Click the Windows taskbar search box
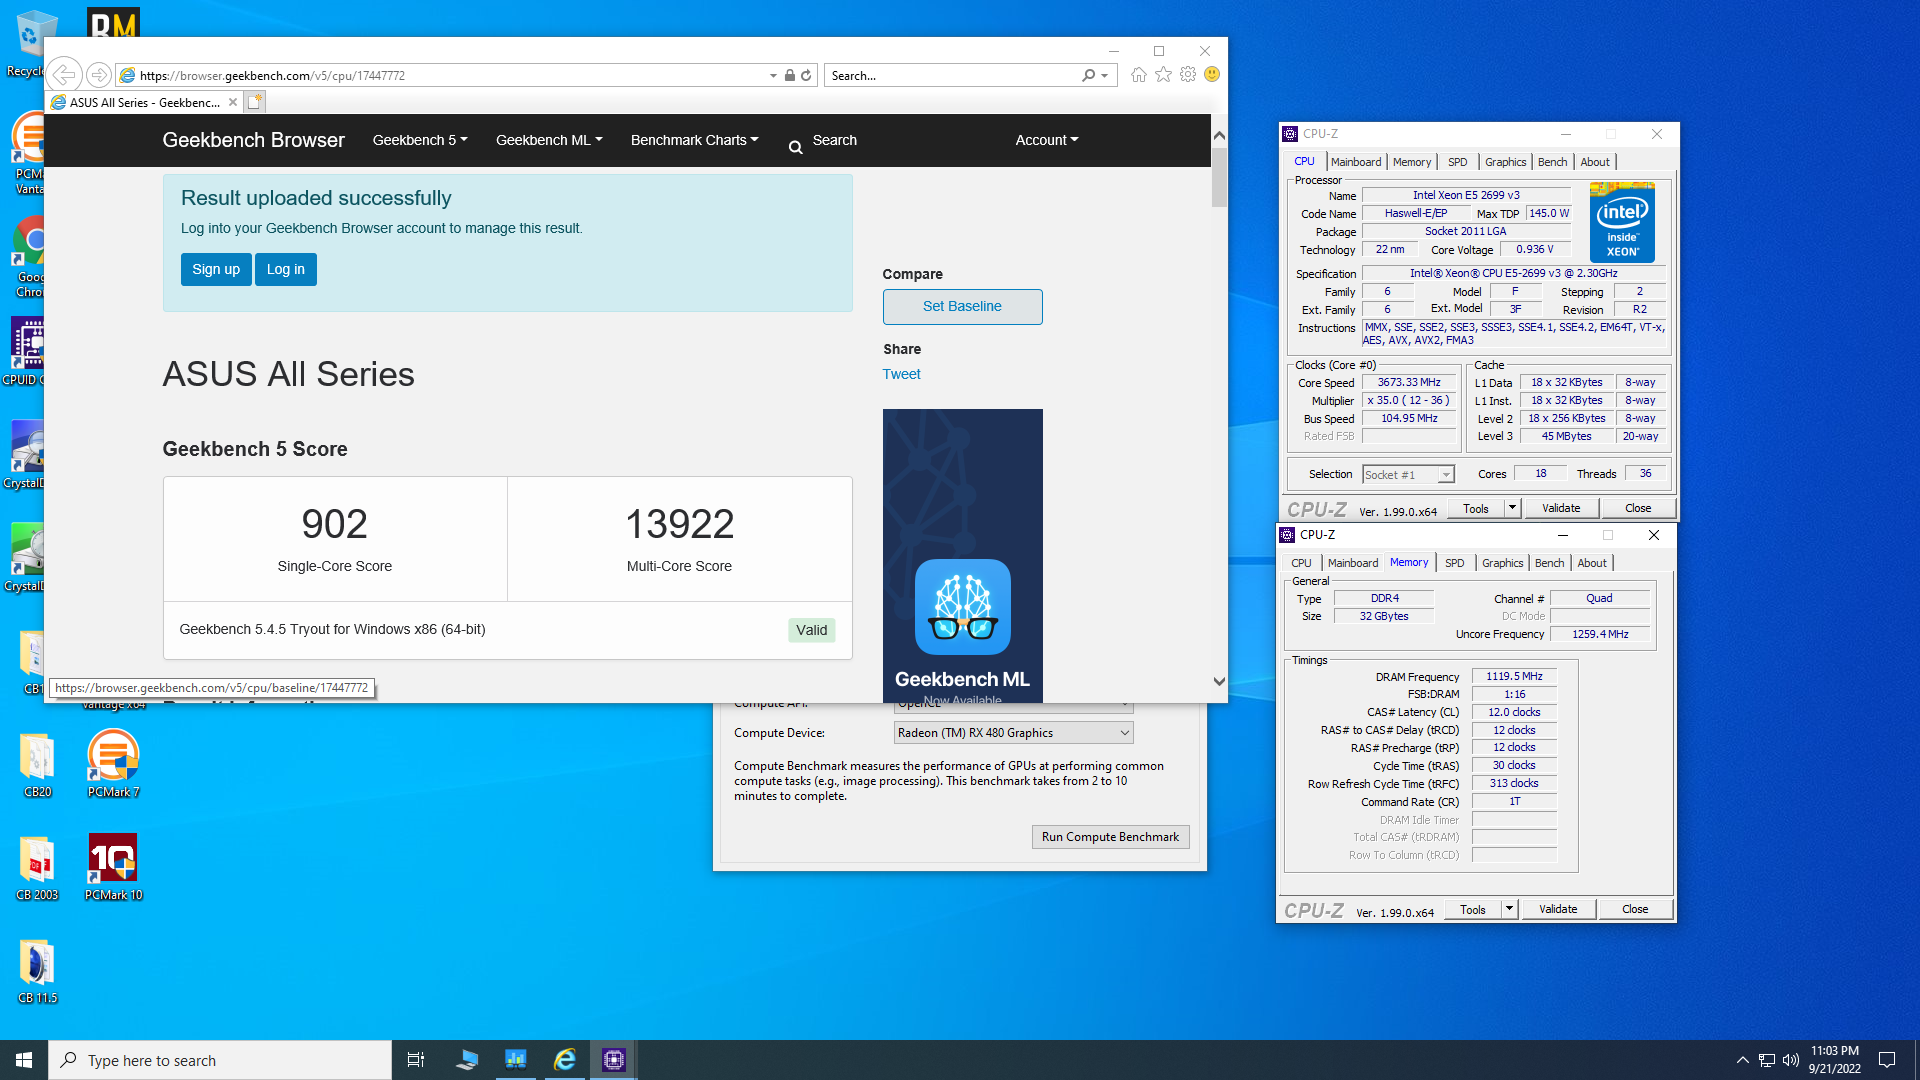1920x1080 pixels. tap(220, 1060)
